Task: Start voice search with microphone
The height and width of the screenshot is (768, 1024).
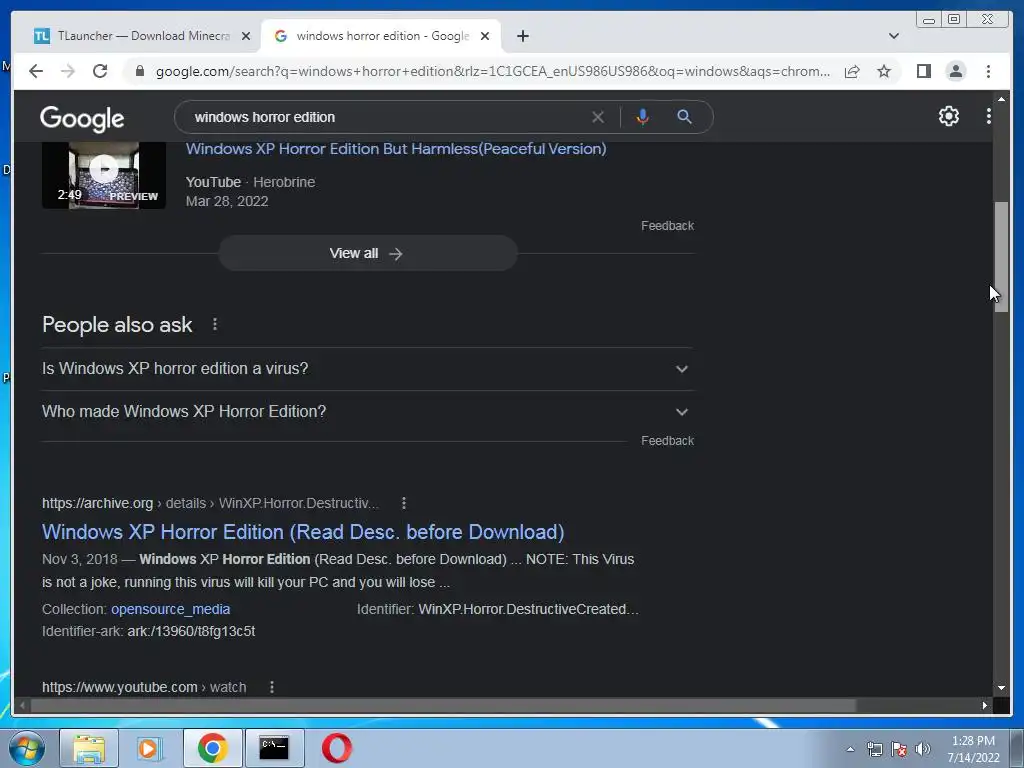Action: coord(643,117)
